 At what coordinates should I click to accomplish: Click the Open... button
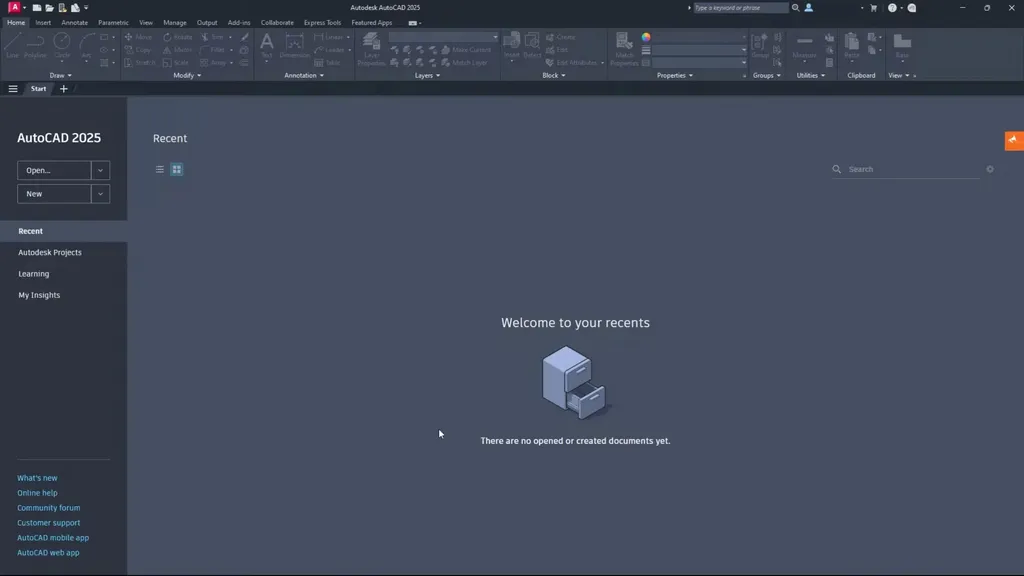click(x=54, y=170)
